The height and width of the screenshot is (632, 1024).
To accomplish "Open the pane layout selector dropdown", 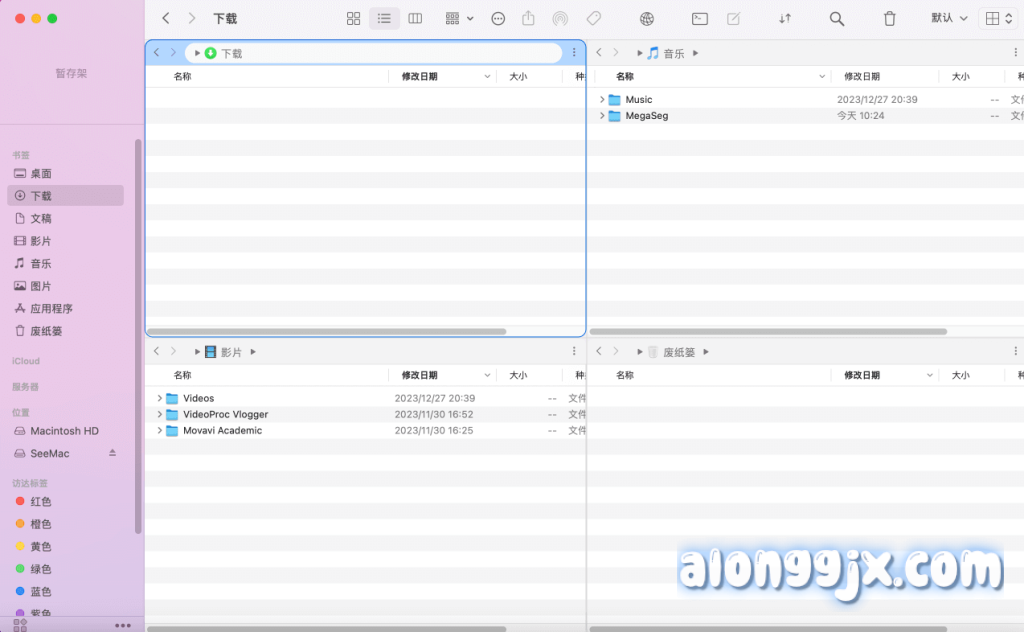I will pyautogui.click(x=998, y=19).
